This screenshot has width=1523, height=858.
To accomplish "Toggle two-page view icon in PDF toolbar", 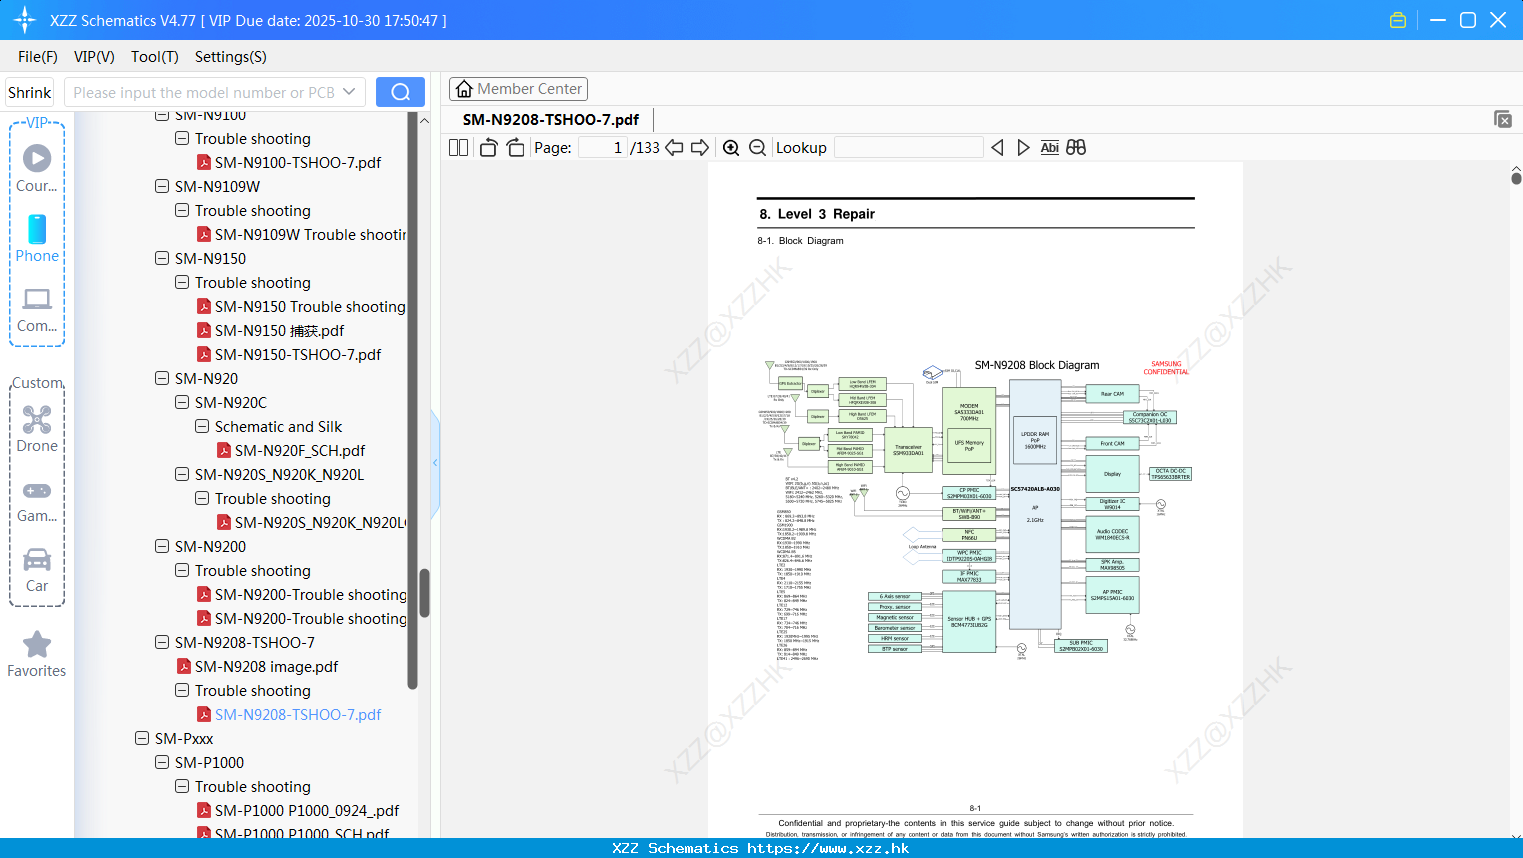I will pos(458,147).
